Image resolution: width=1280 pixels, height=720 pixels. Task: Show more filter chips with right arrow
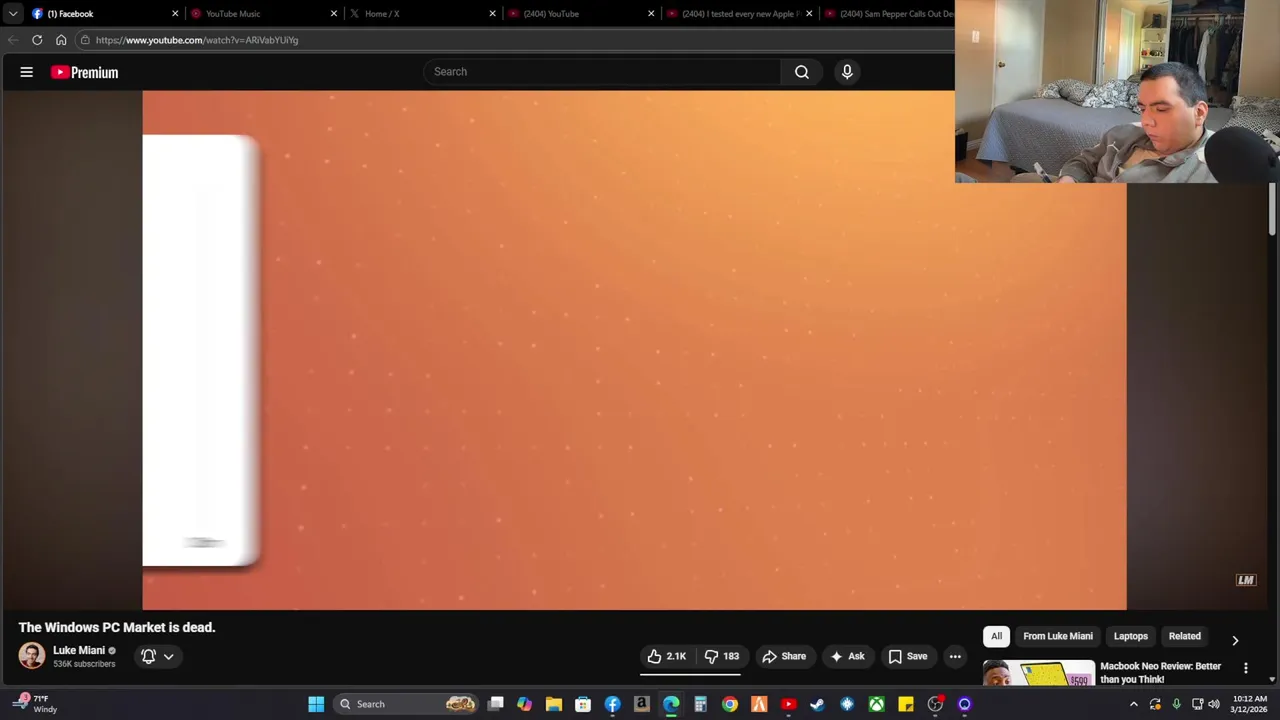coord(1235,640)
